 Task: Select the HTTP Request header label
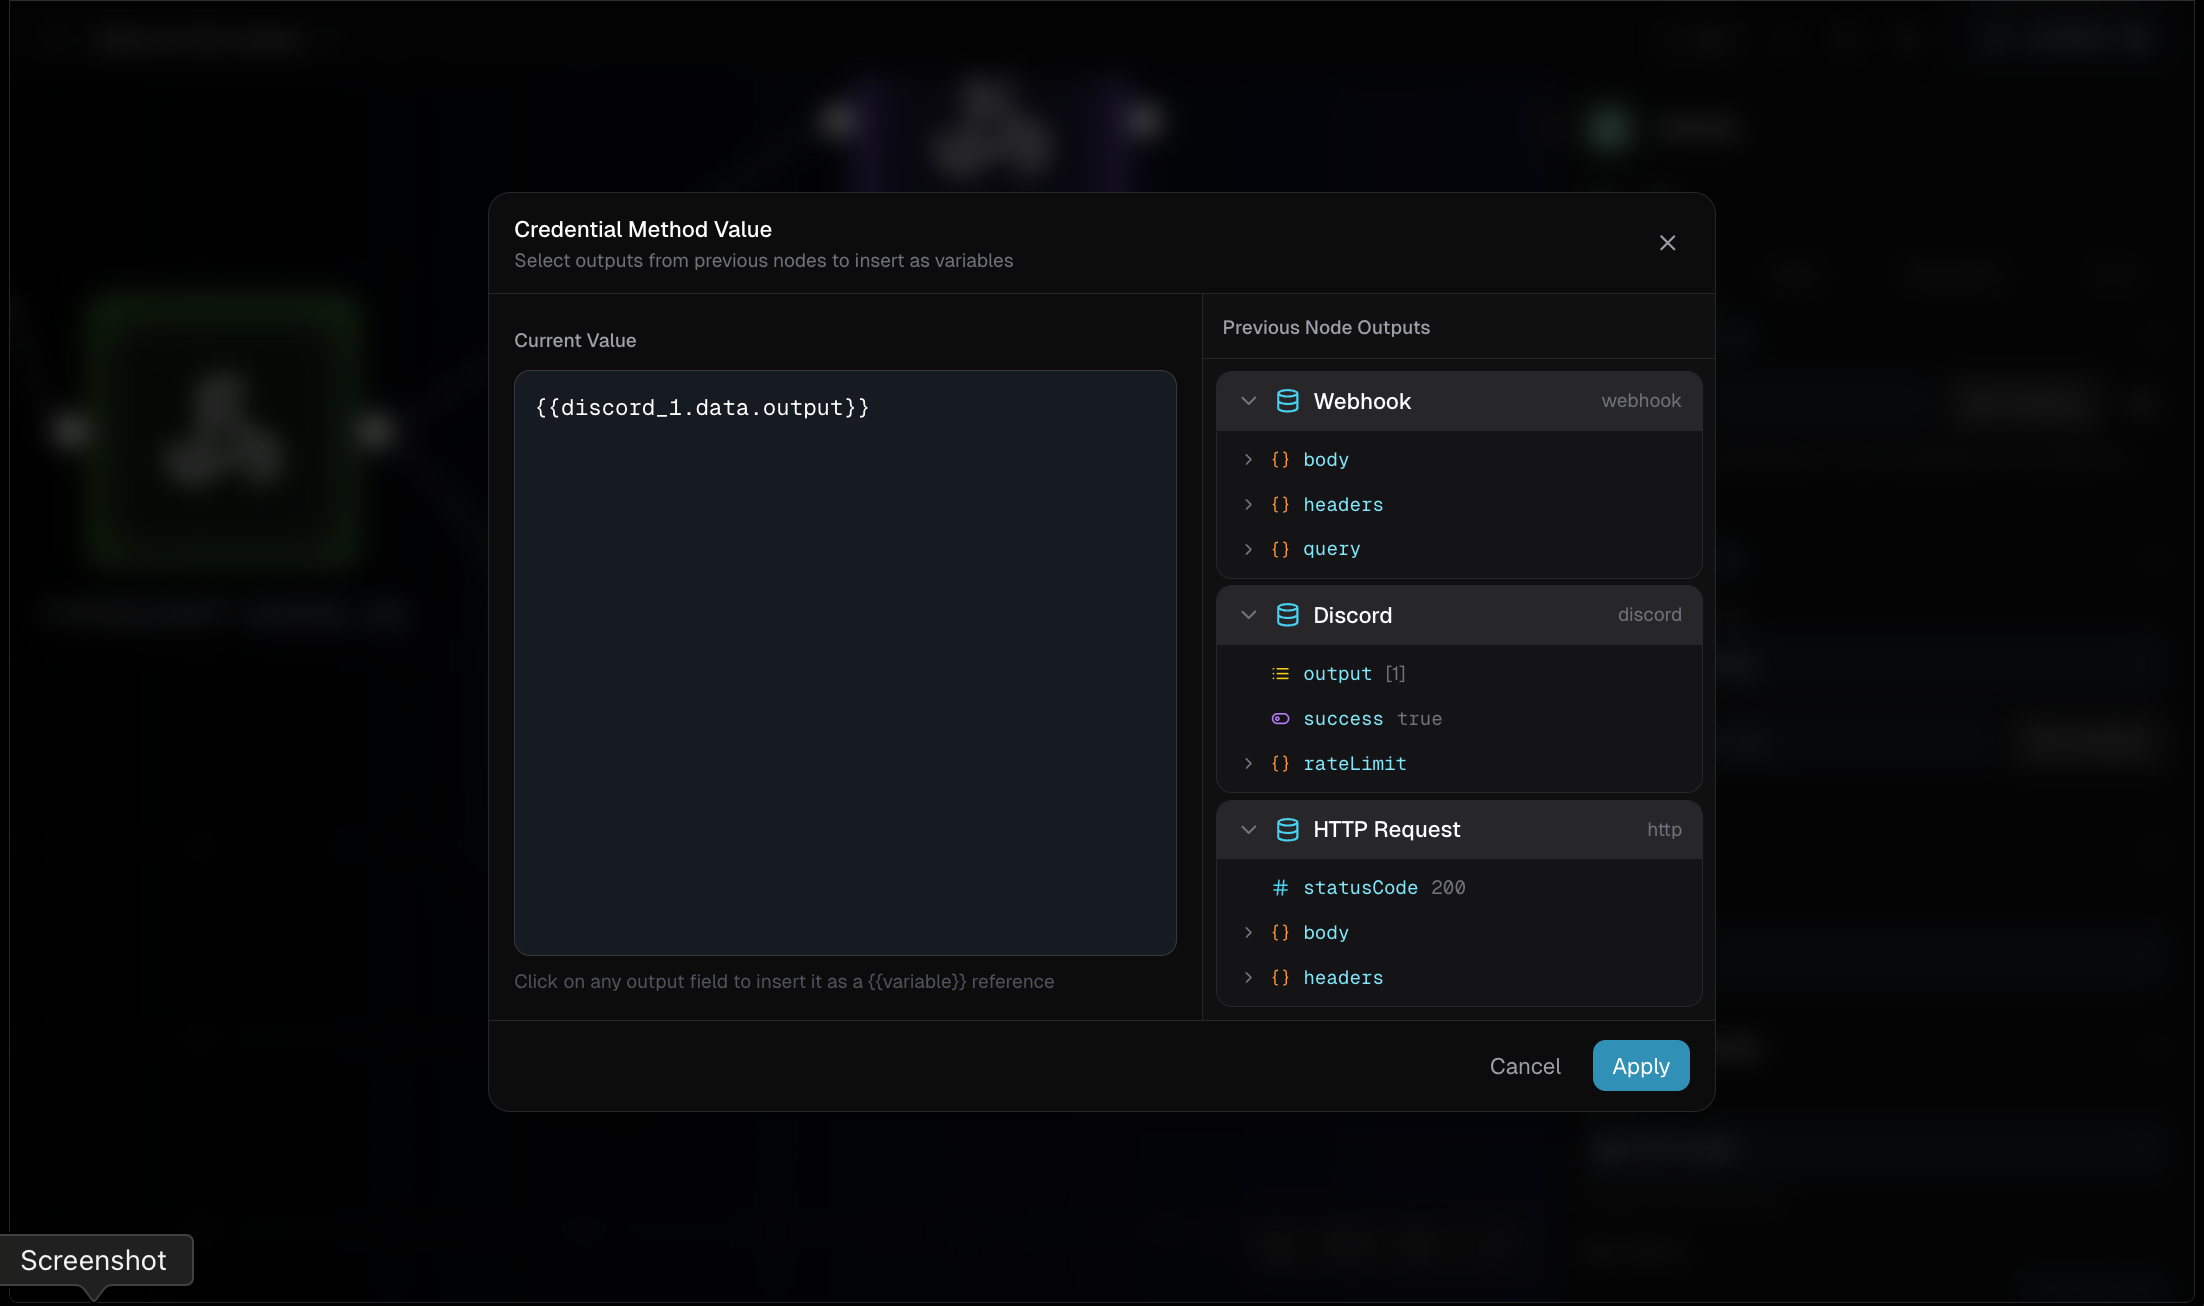(1386, 829)
